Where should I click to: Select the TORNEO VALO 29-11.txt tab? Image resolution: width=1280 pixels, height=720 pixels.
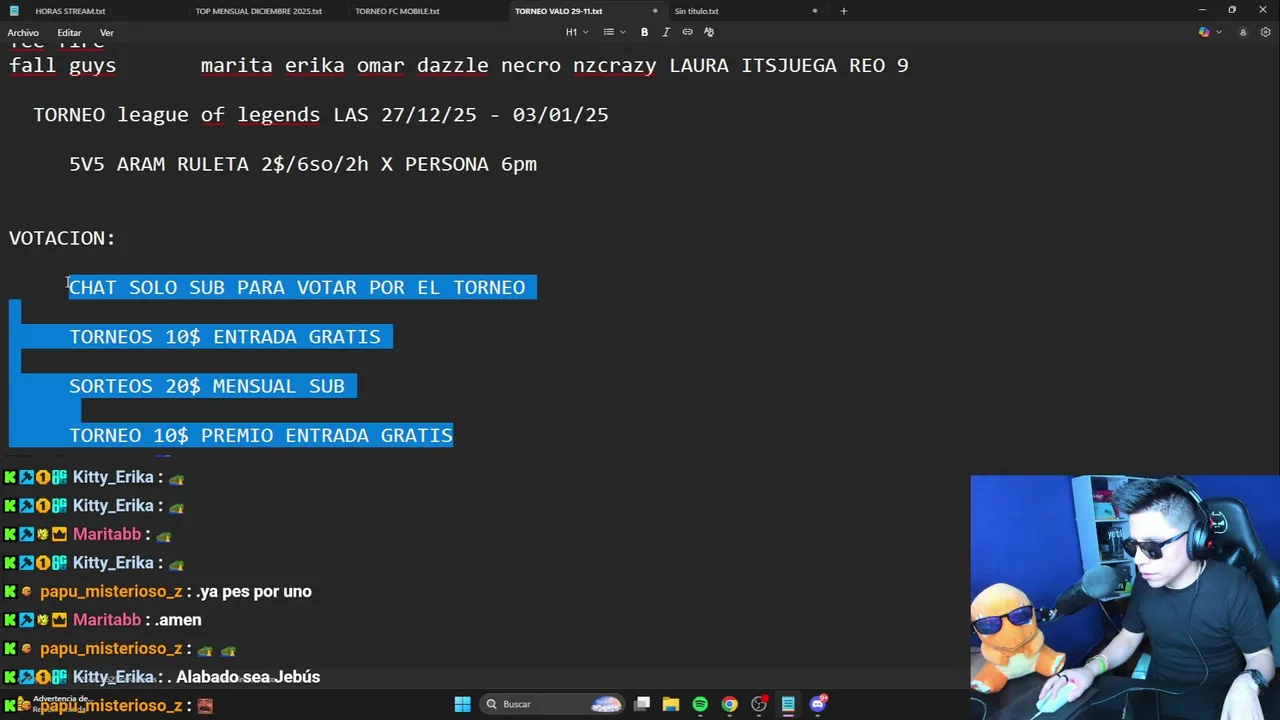(x=558, y=11)
